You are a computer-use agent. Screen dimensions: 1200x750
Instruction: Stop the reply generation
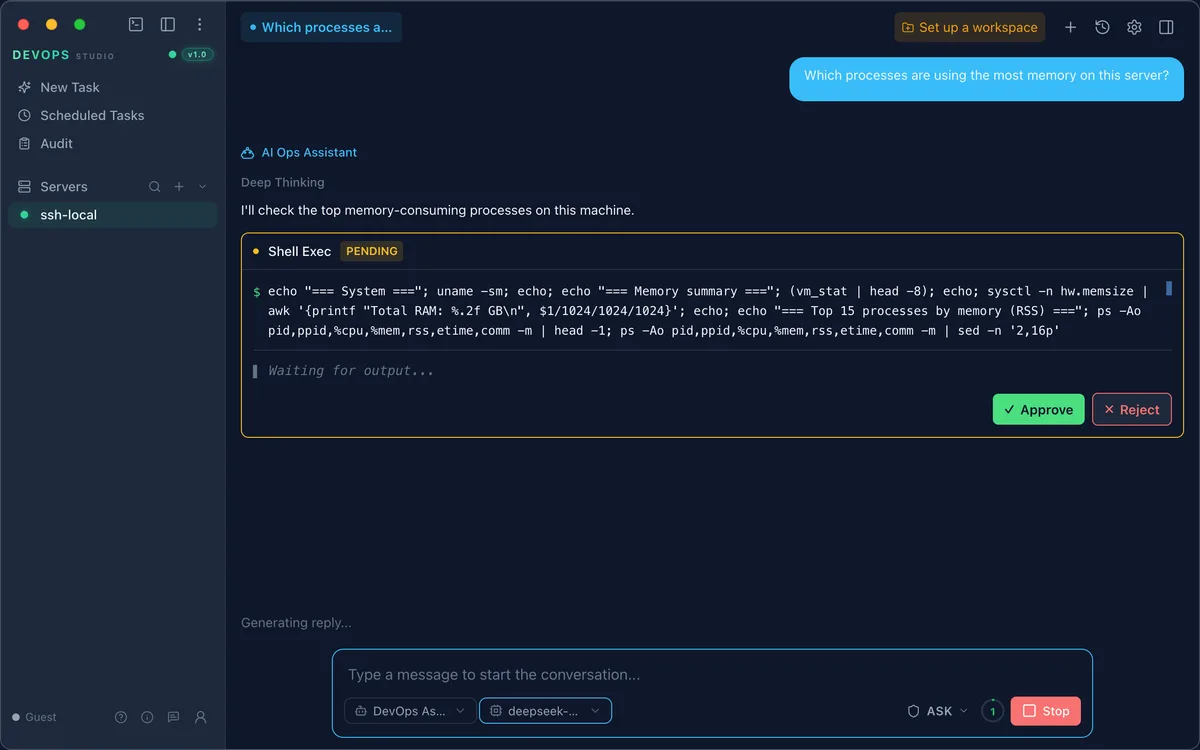coord(1046,711)
